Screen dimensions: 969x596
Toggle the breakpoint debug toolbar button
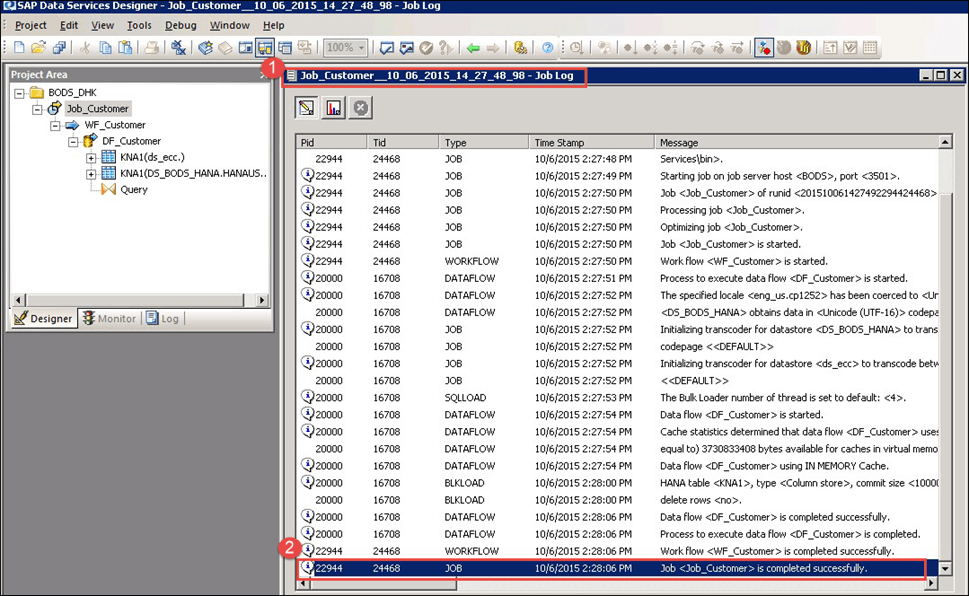[764, 47]
